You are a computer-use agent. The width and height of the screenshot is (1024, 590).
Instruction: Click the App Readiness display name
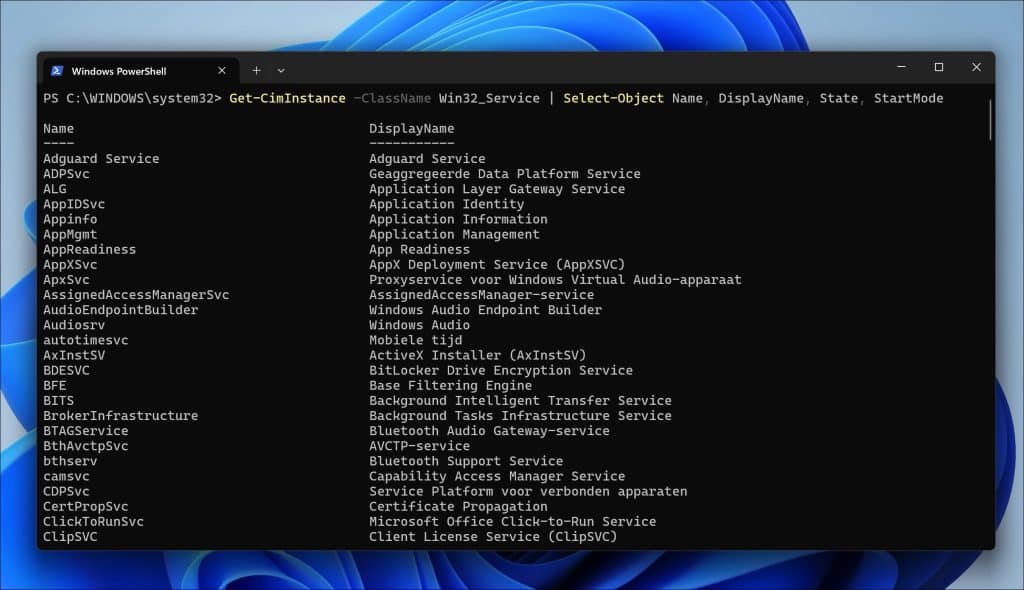[419, 249]
